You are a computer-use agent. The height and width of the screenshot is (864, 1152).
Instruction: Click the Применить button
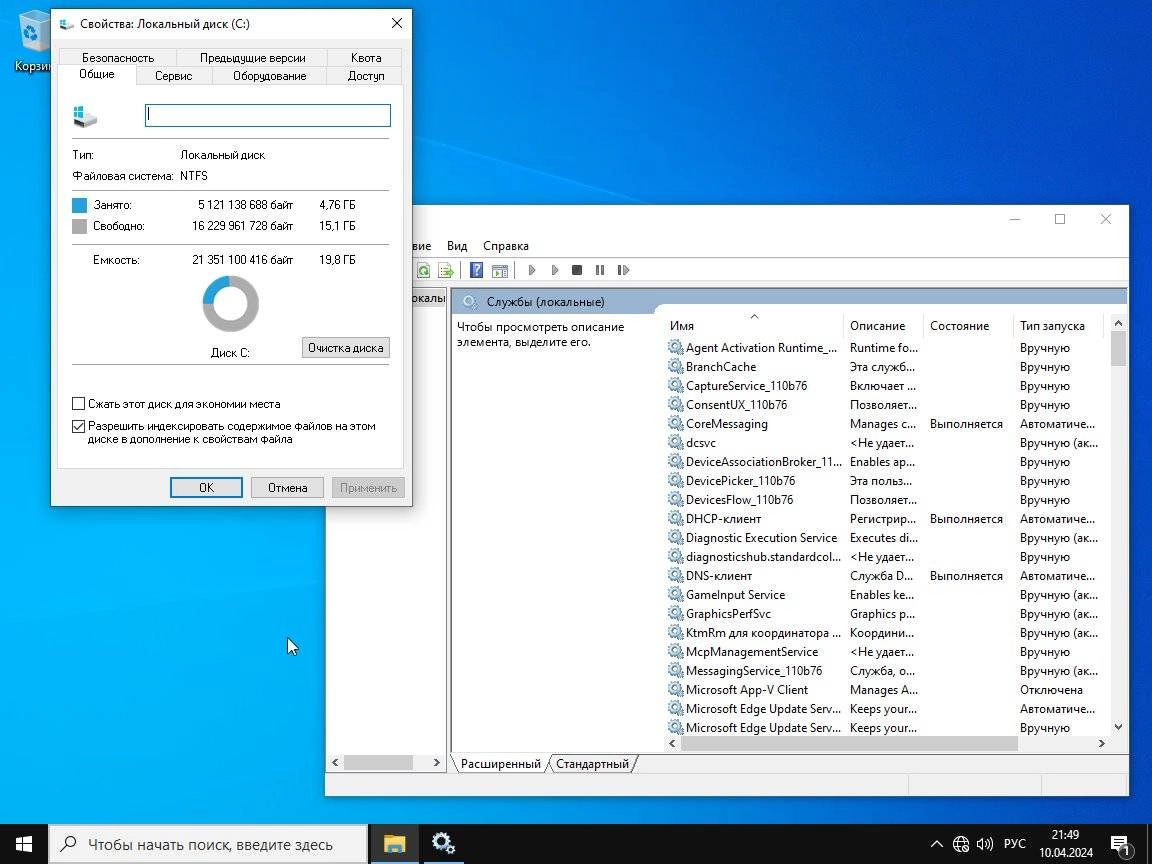point(368,488)
